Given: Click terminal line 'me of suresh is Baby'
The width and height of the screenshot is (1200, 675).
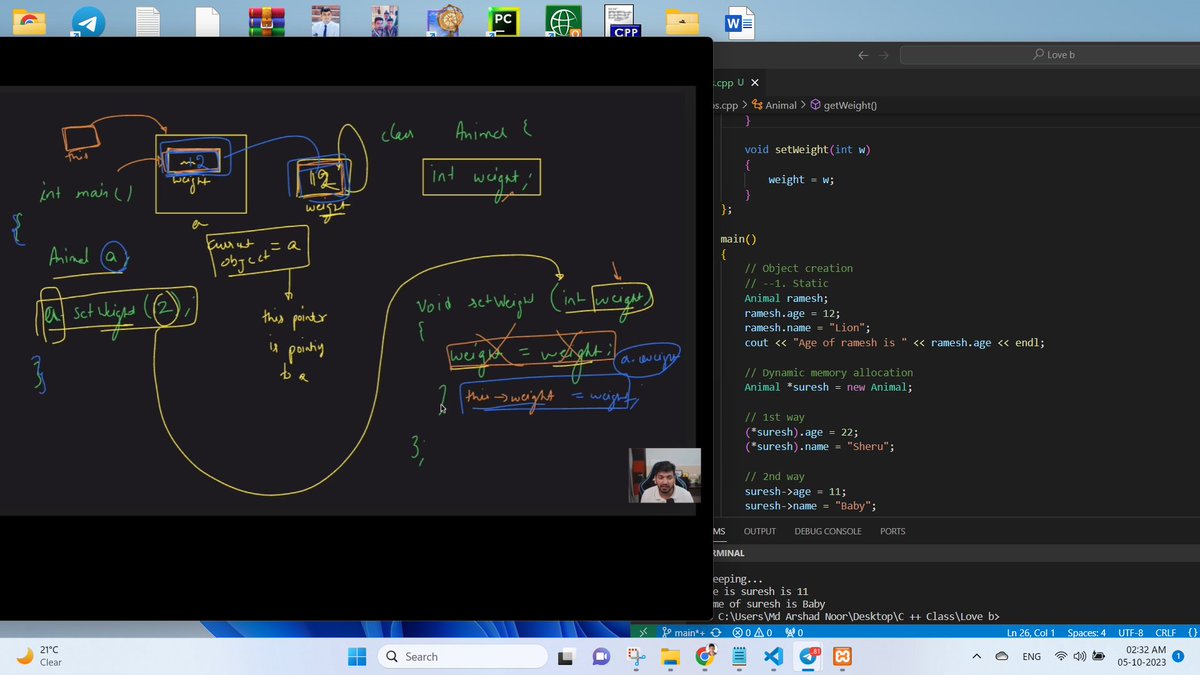Looking at the screenshot, I should click(767, 604).
